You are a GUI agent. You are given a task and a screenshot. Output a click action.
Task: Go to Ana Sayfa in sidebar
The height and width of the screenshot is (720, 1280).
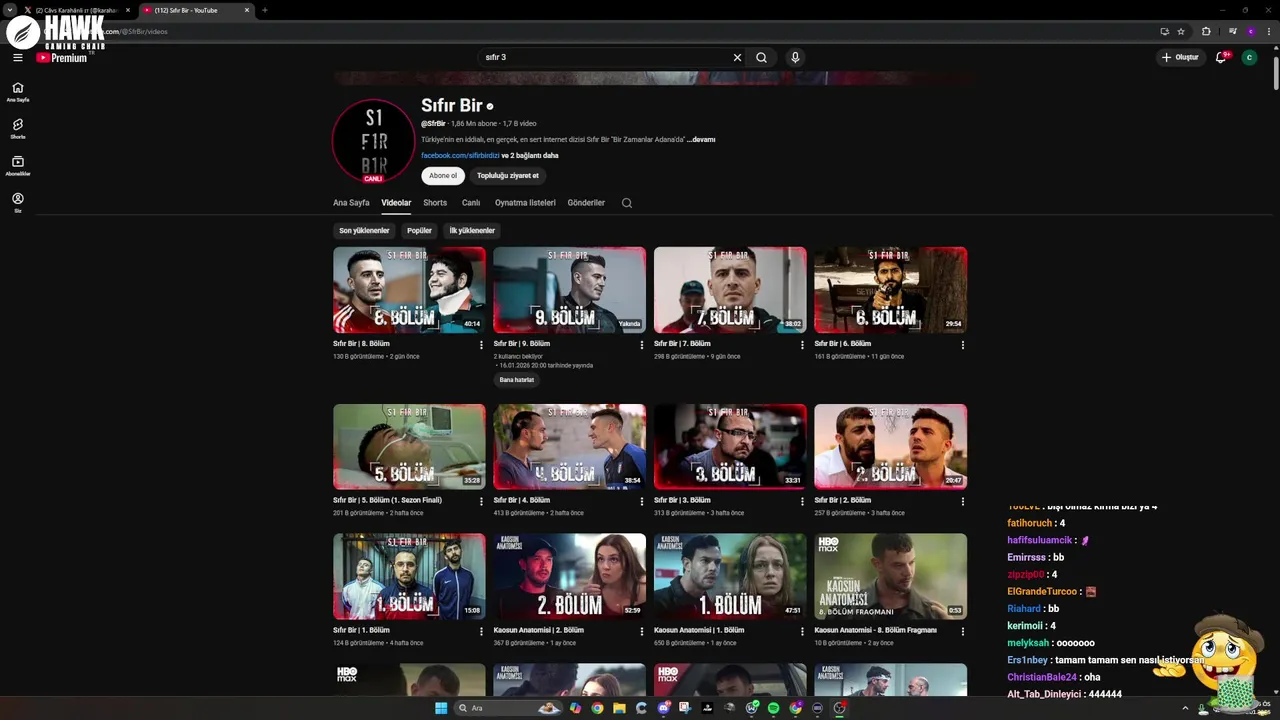click(x=17, y=92)
